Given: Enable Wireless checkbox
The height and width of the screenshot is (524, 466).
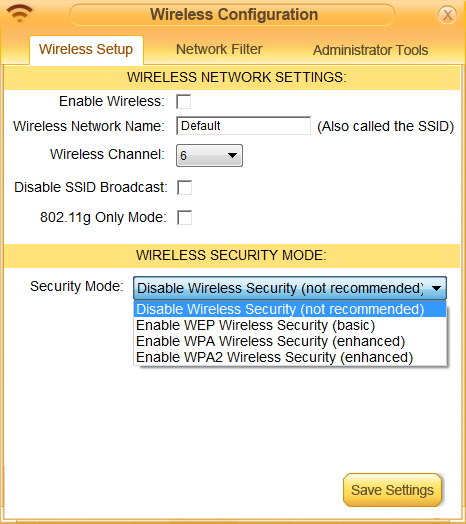Looking at the screenshot, I should tap(184, 102).
